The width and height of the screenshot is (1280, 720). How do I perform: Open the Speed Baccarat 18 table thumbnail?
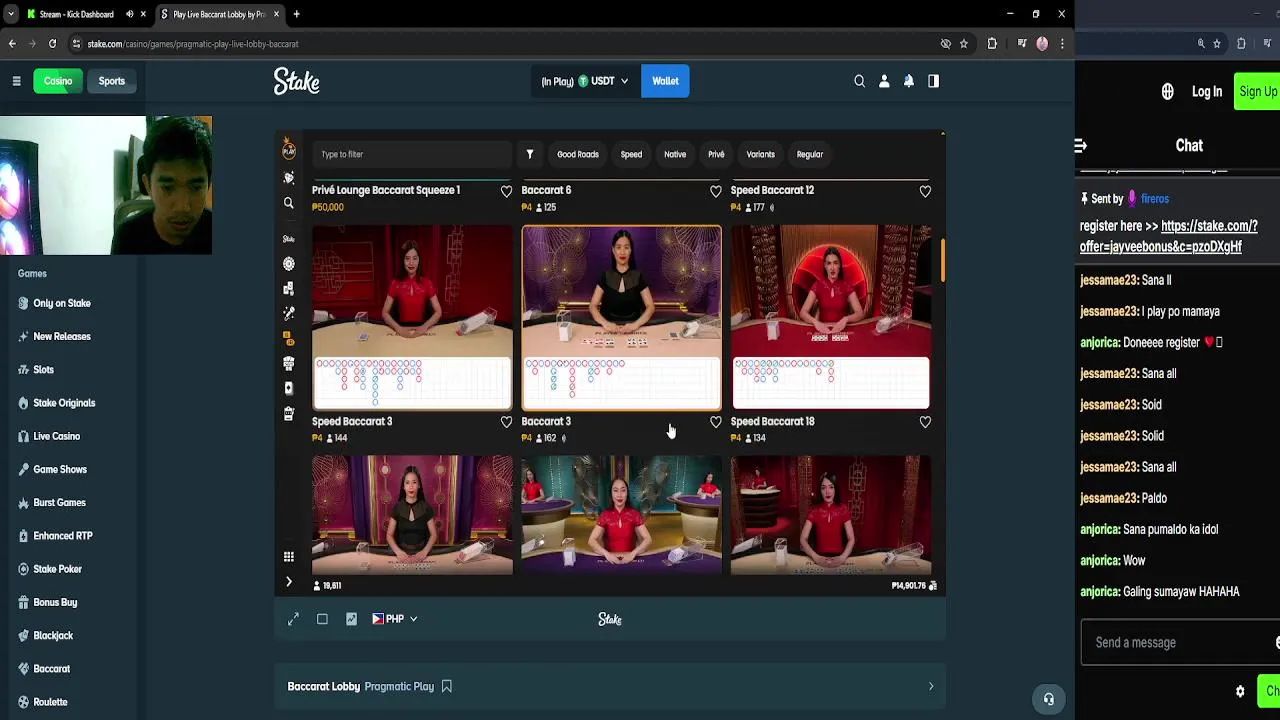[x=831, y=317]
